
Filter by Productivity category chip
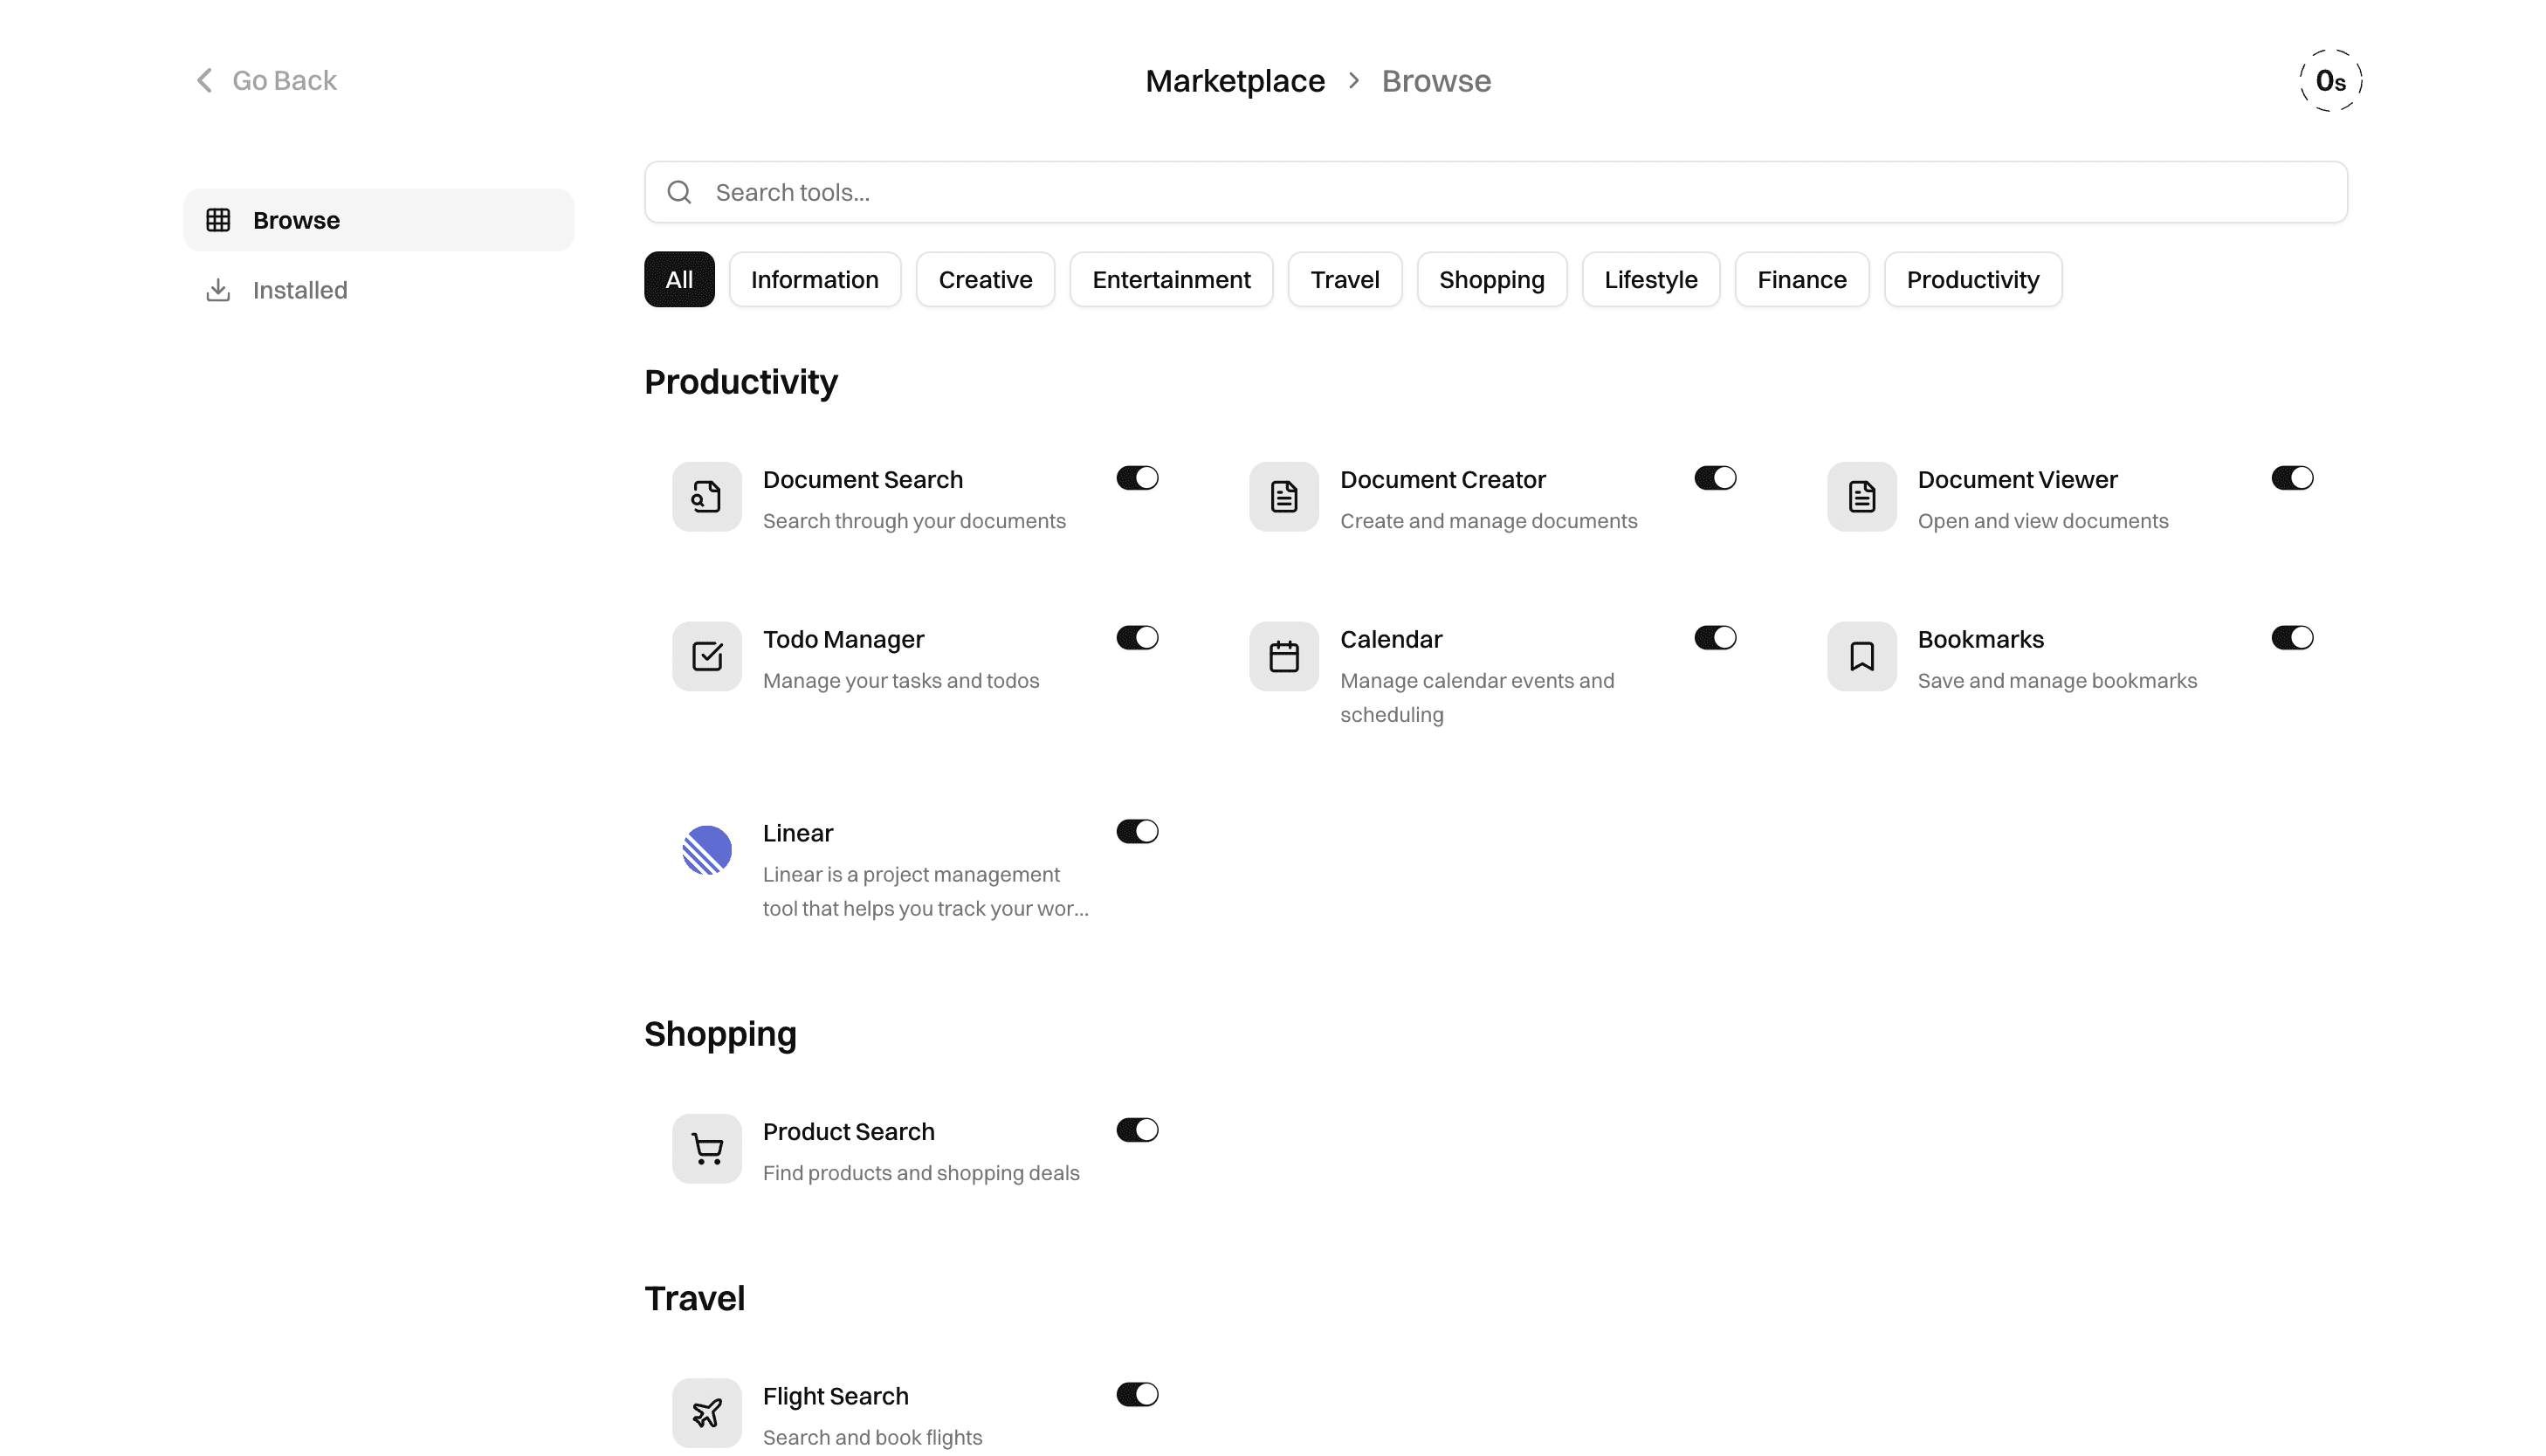1972,279
